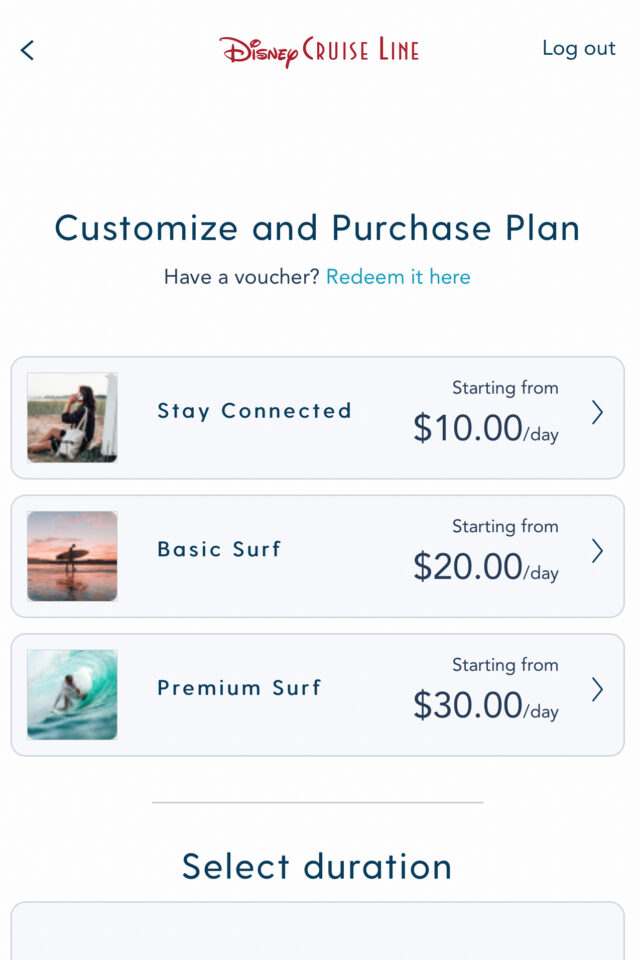
Task: Tap the Stay Connected beach photo
Action: (72, 417)
